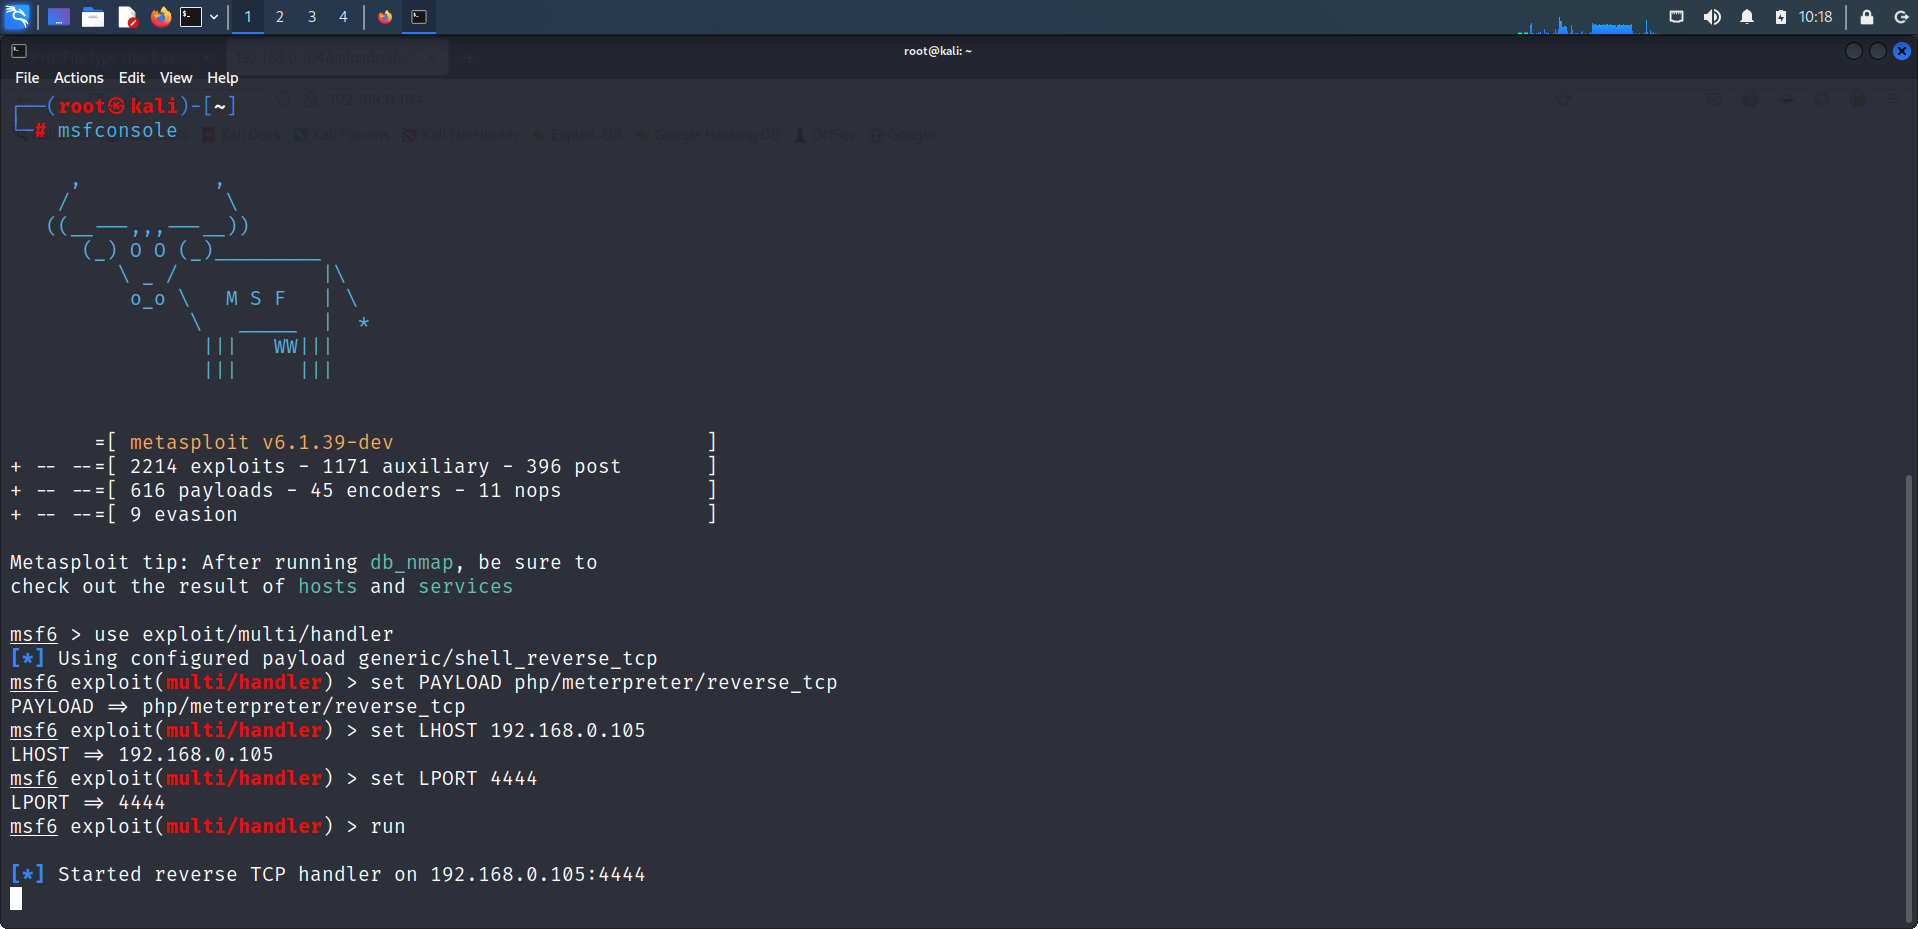The width and height of the screenshot is (1918, 929).
Task: Click the "msfconsole" command text
Action: (117, 130)
